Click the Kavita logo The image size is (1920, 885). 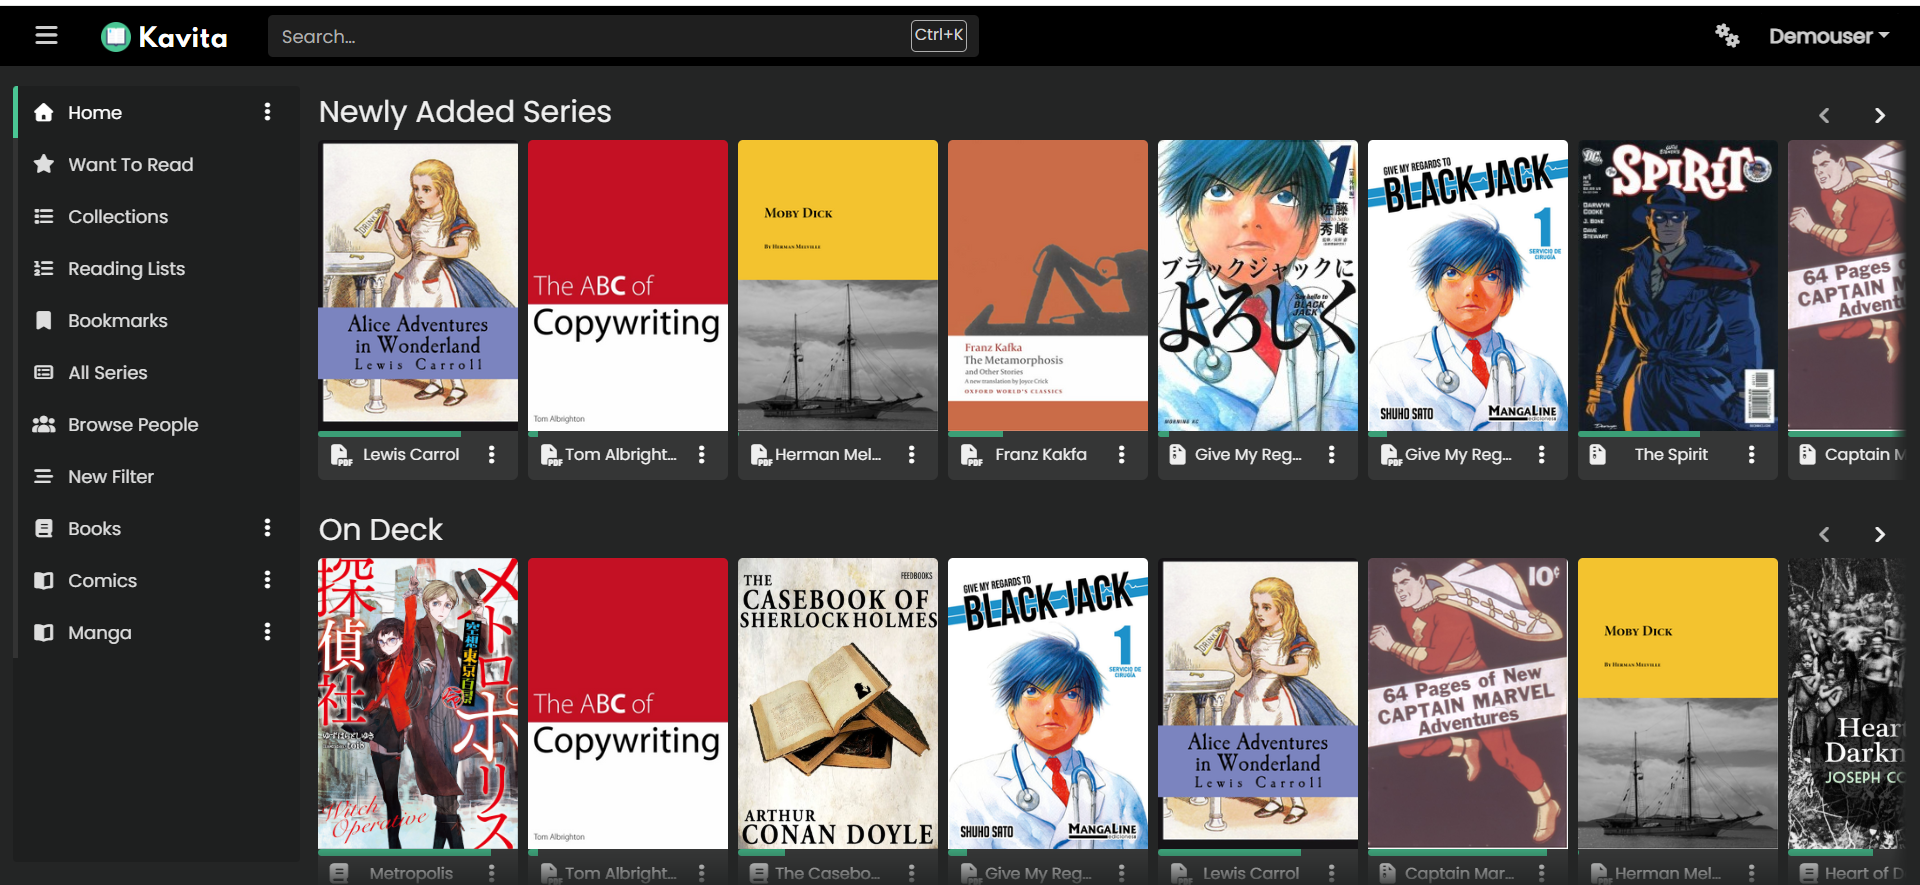pos(164,37)
